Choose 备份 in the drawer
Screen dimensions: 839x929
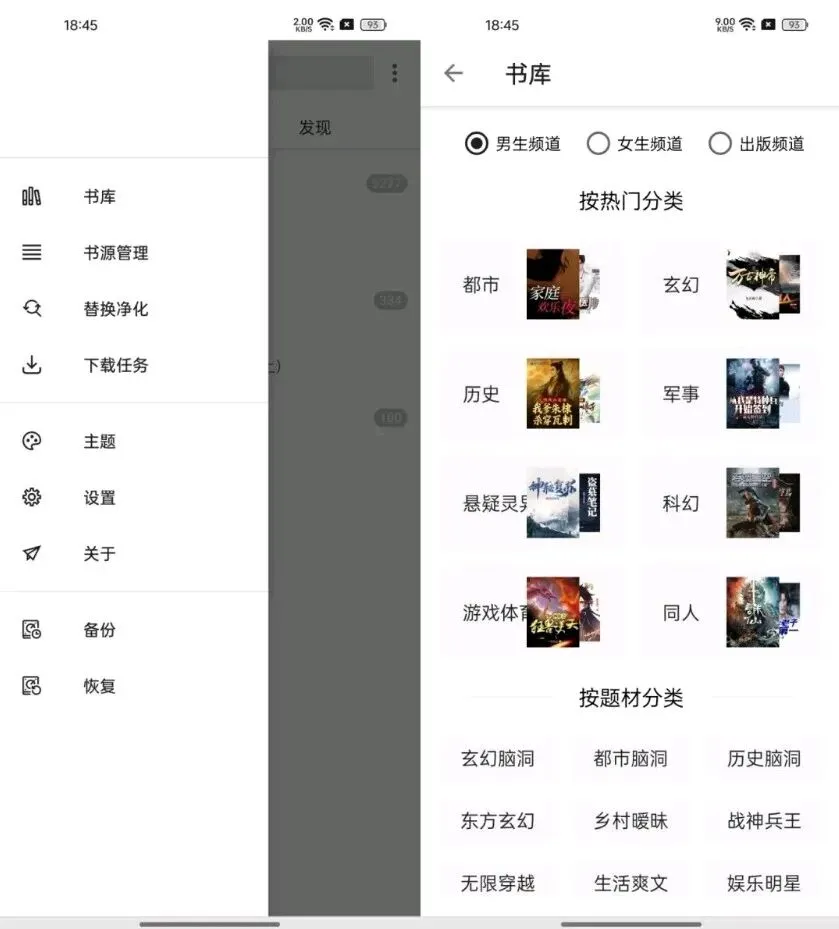[x=134, y=629]
